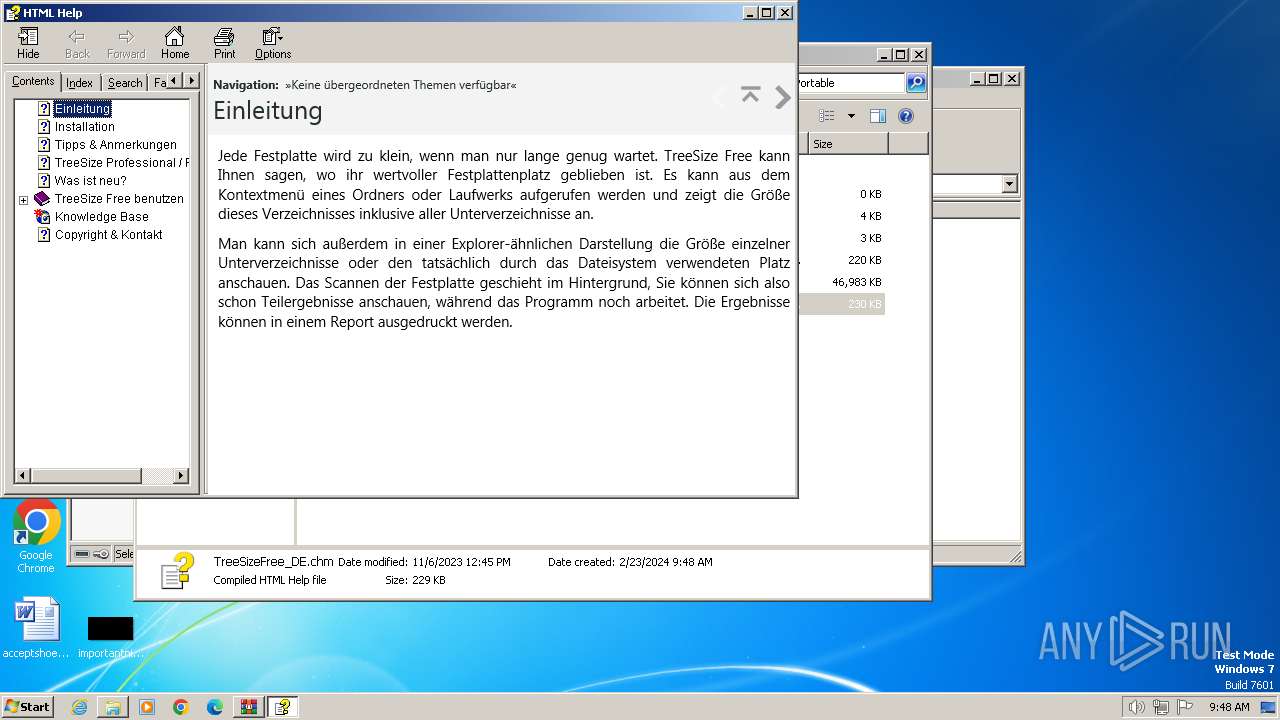Switch to the Search tab
This screenshot has height=720, width=1280.
click(125, 83)
